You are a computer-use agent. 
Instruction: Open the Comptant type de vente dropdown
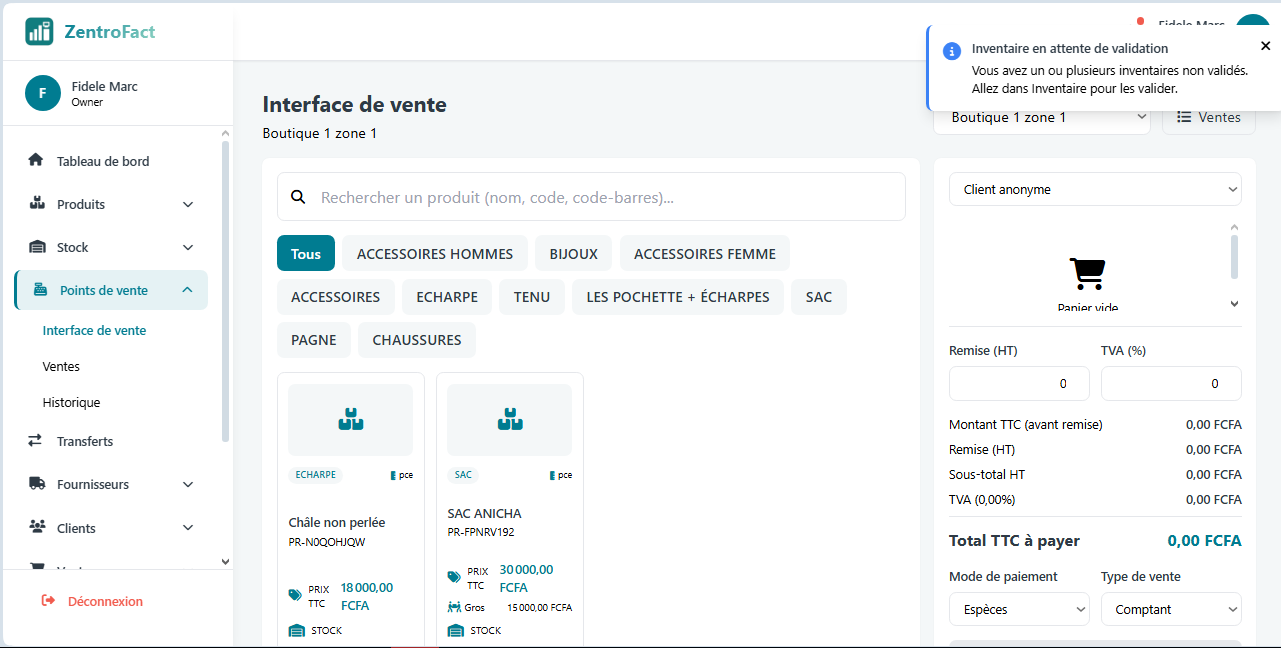pyautogui.click(x=1170, y=609)
